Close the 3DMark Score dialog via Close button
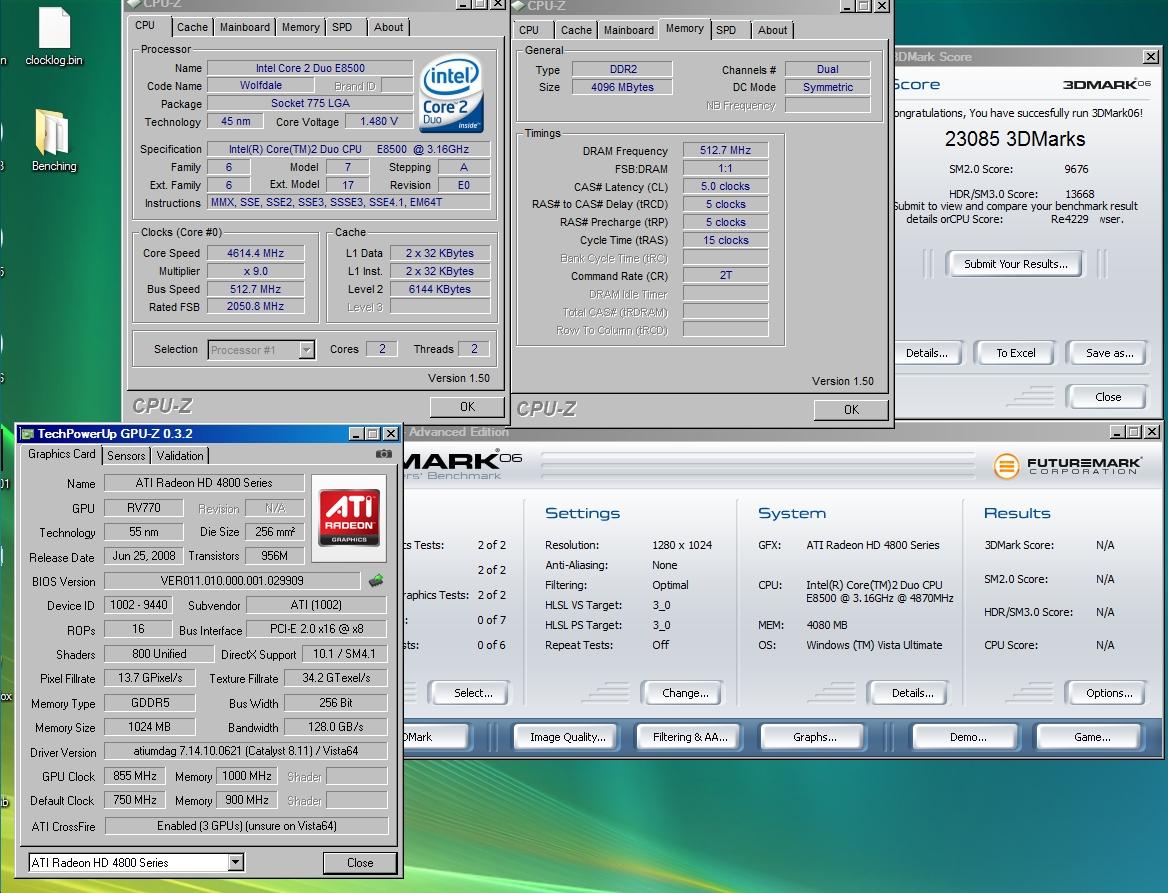Image resolution: width=1168 pixels, height=893 pixels. tap(1108, 397)
